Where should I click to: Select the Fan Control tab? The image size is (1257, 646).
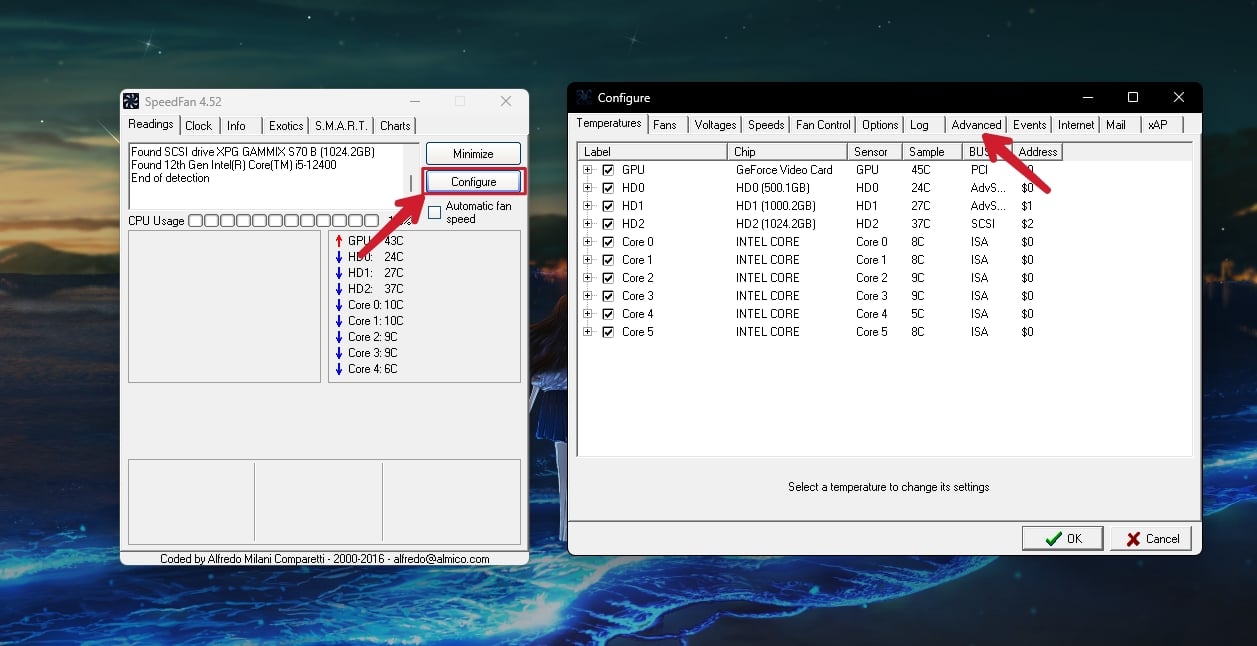[823, 125]
